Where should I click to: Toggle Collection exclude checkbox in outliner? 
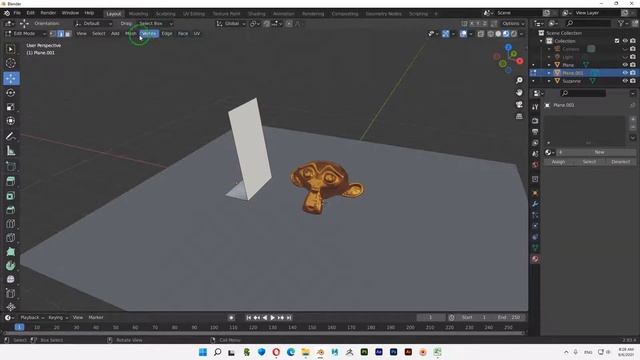[x=617, y=41]
